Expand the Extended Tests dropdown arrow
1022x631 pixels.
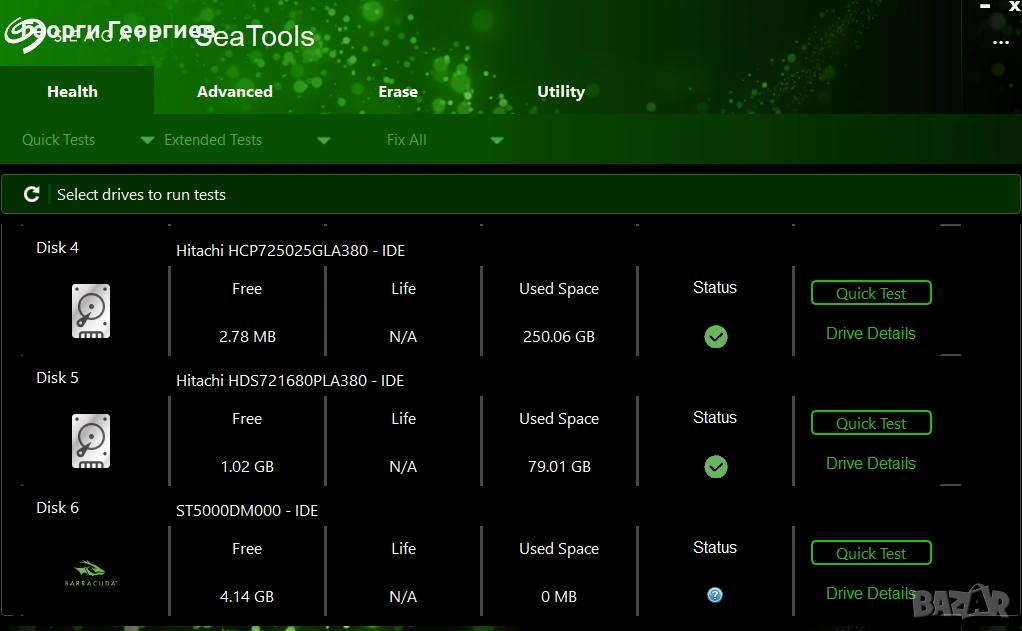[323, 141]
